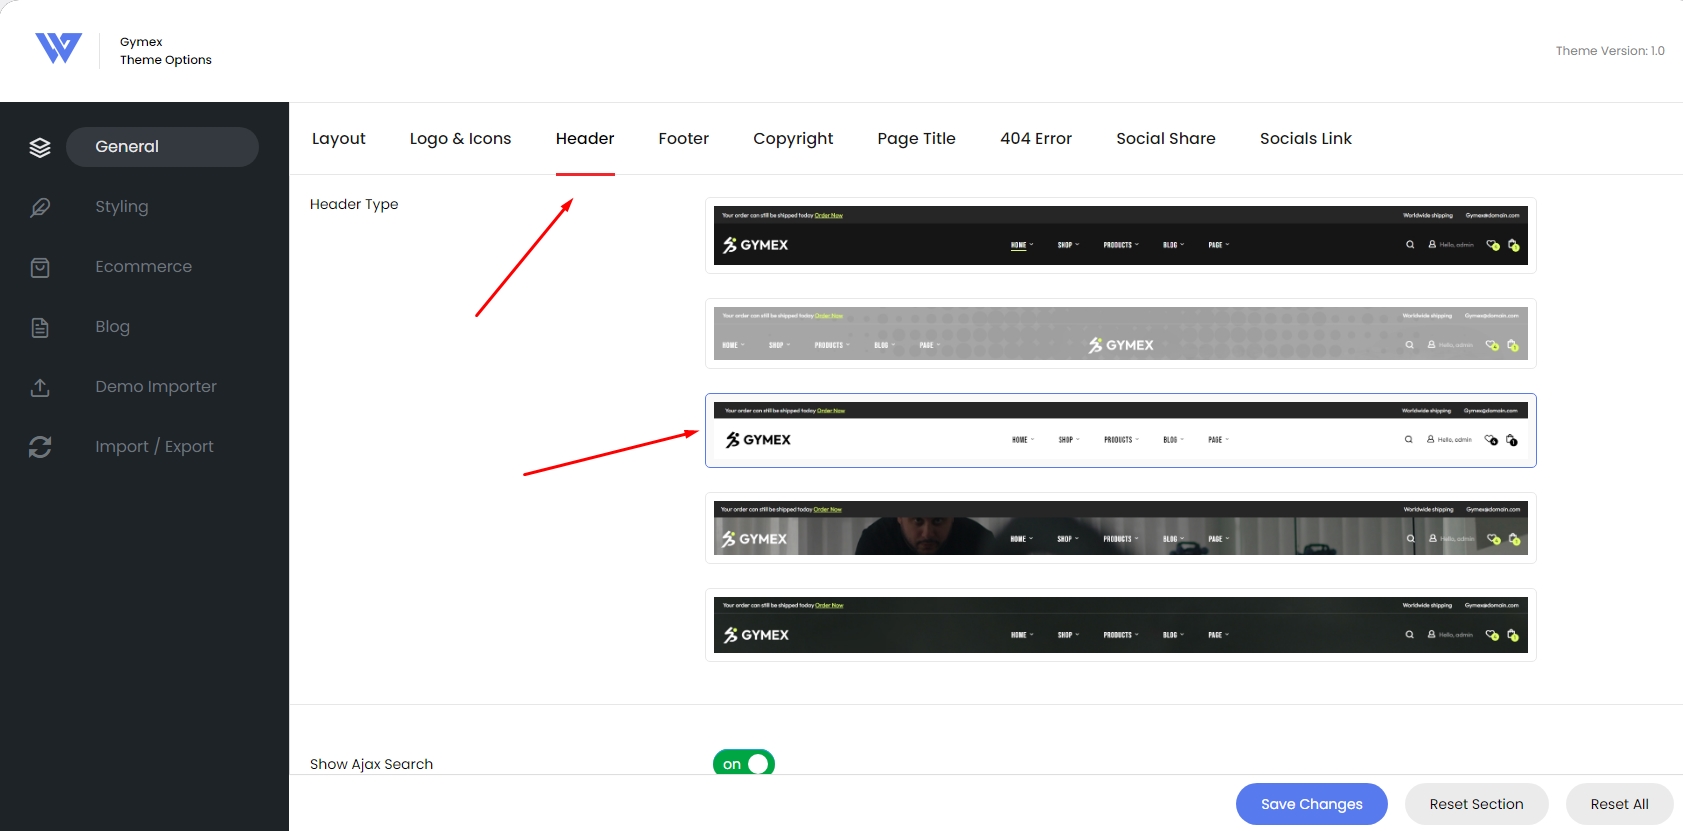Screen dimensions: 1683x831
Task: Select the first dark Gymex header layout
Action: point(1120,236)
